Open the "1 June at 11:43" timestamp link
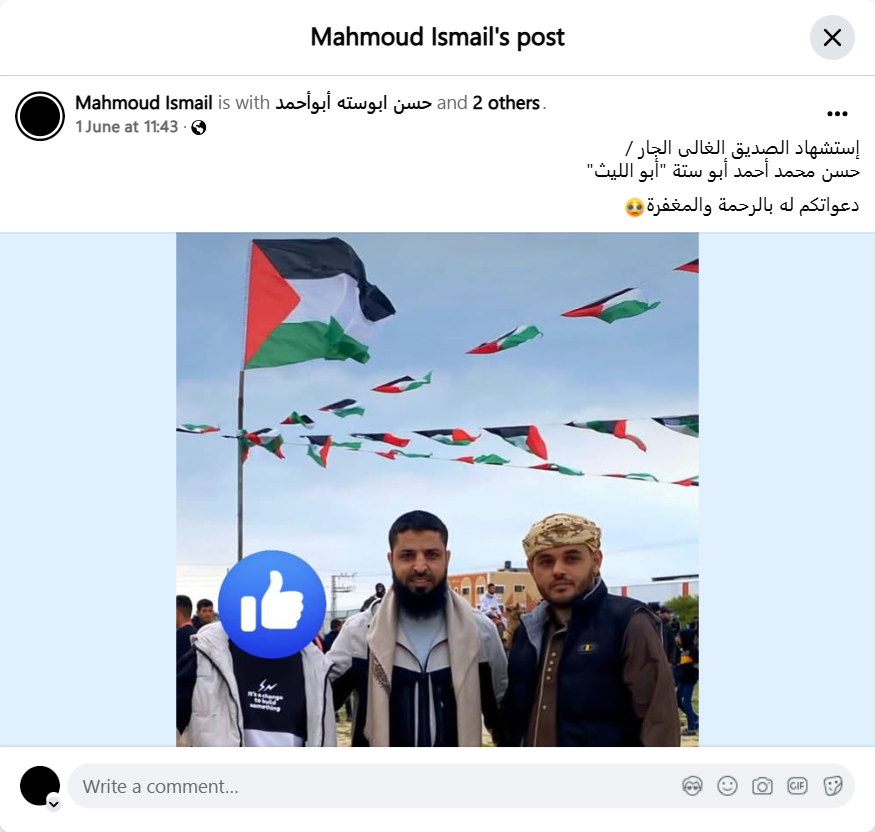Image resolution: width=875 pixels, height=832 pixels. click(x=127, y=127)
